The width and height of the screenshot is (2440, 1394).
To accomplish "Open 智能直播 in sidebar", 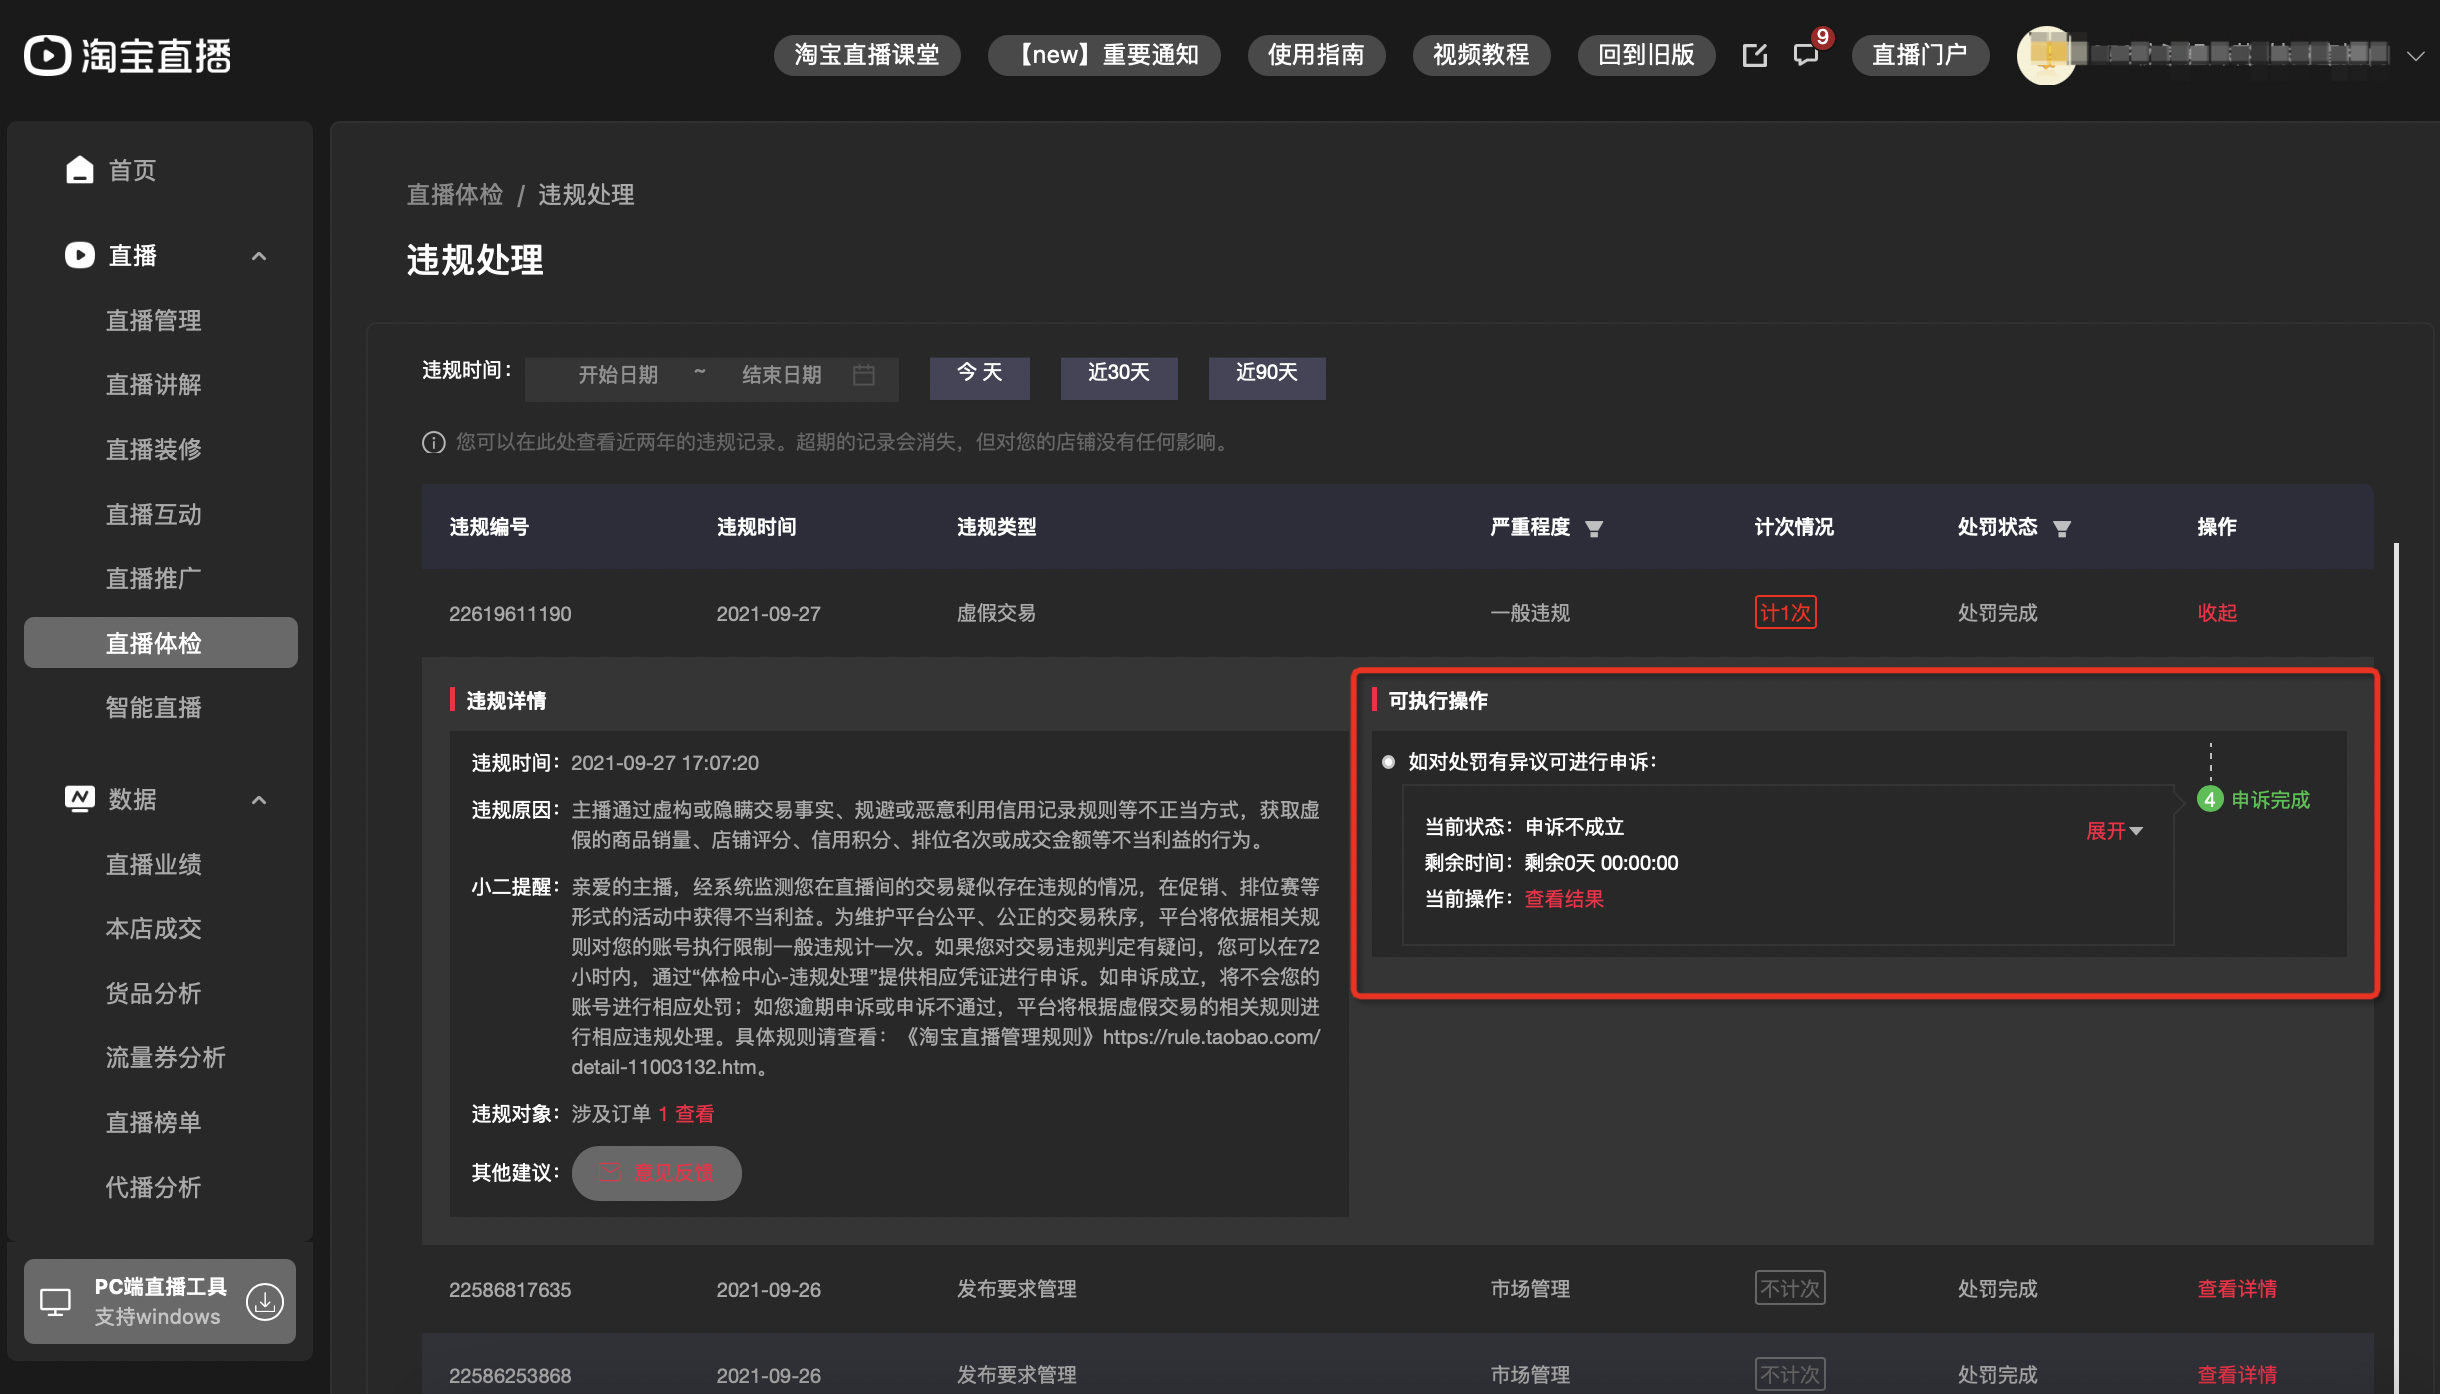I will point(154,707).
